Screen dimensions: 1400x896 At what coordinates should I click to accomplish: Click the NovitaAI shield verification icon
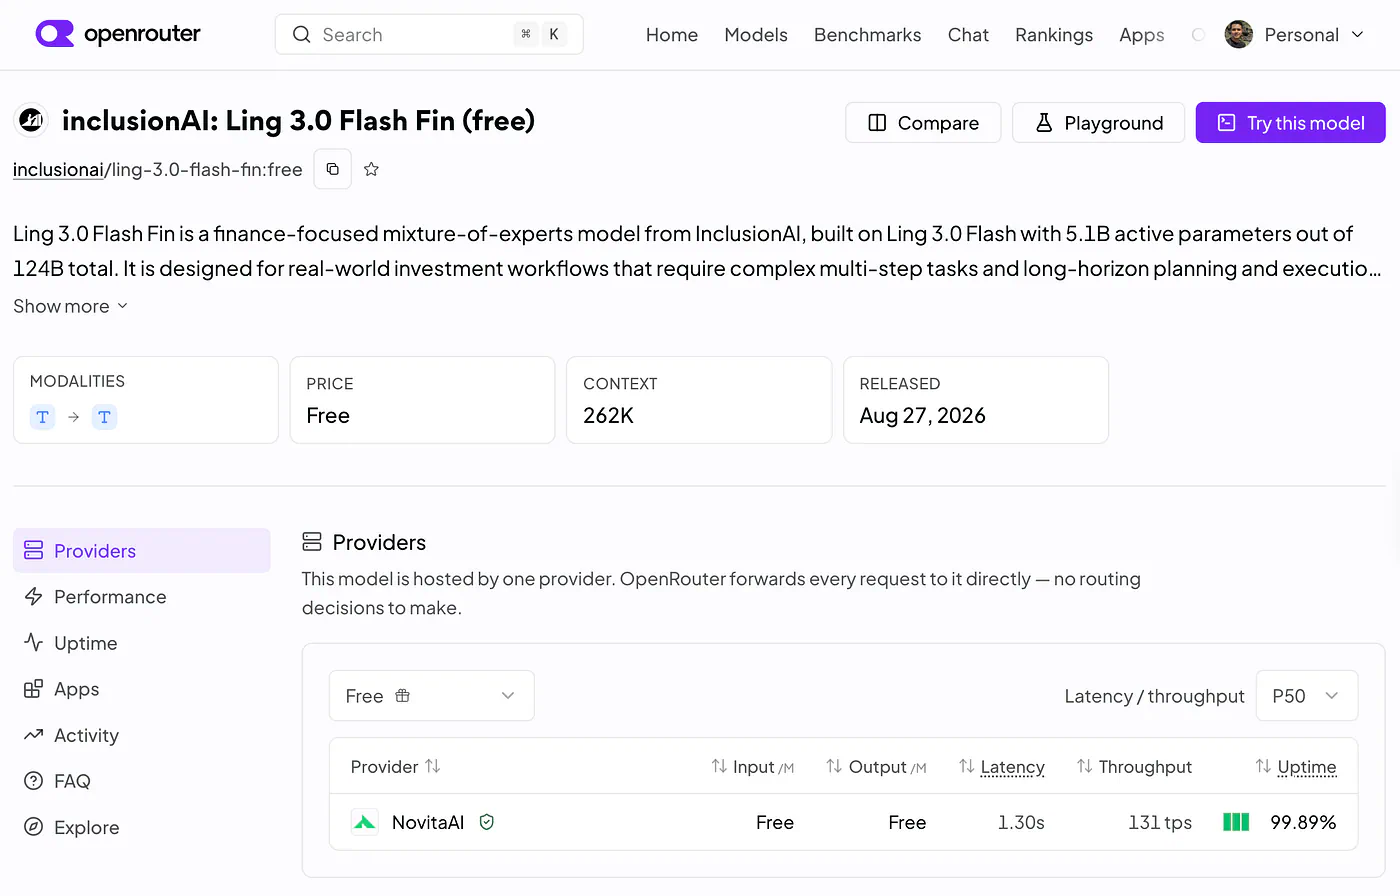(x=487, y=822)
